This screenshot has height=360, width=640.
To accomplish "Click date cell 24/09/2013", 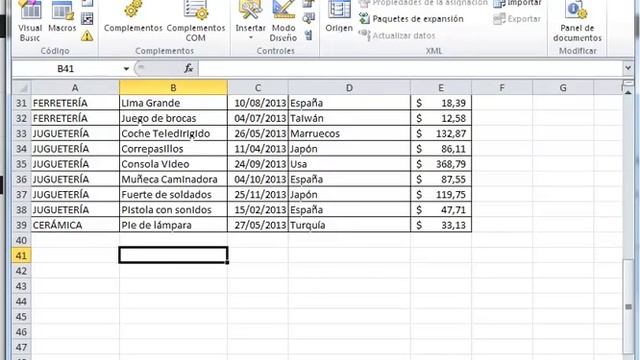I will 258,164.
